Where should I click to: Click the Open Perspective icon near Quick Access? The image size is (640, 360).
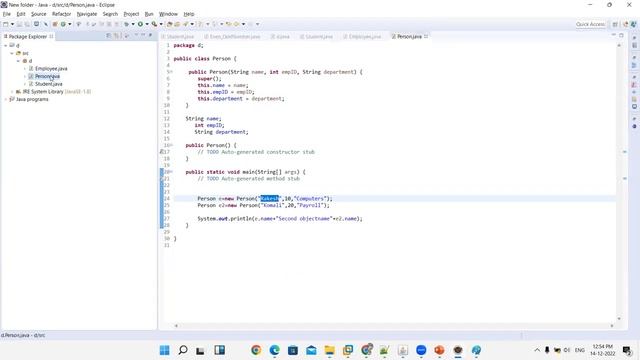[x=615, y=24]
